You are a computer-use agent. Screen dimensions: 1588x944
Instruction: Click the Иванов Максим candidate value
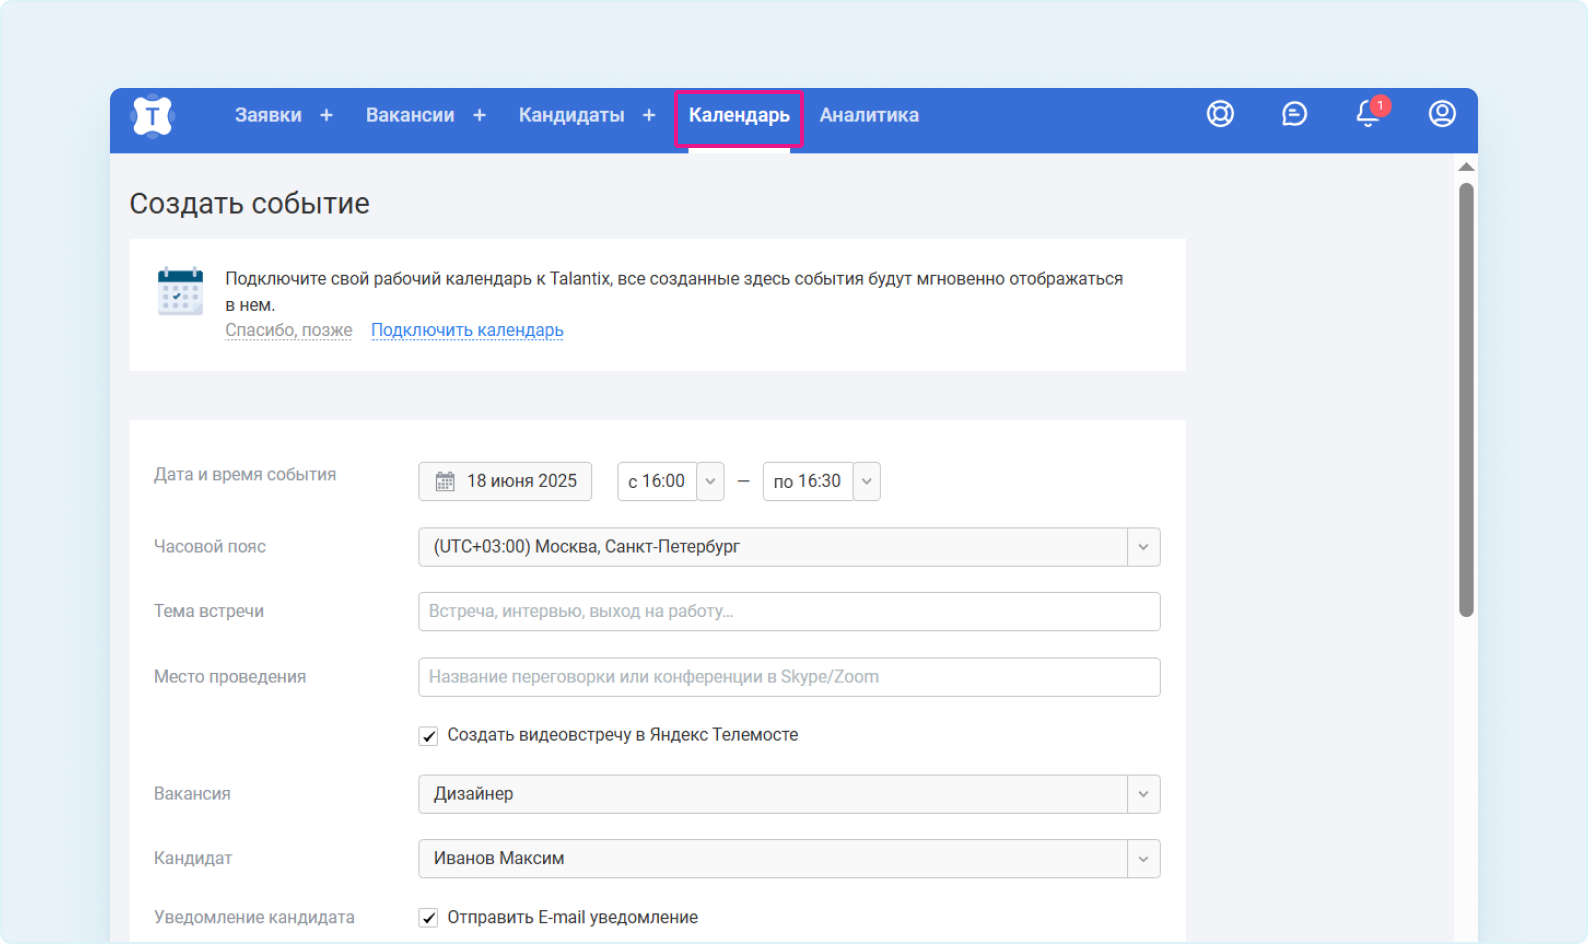click(x=498, y=858)
